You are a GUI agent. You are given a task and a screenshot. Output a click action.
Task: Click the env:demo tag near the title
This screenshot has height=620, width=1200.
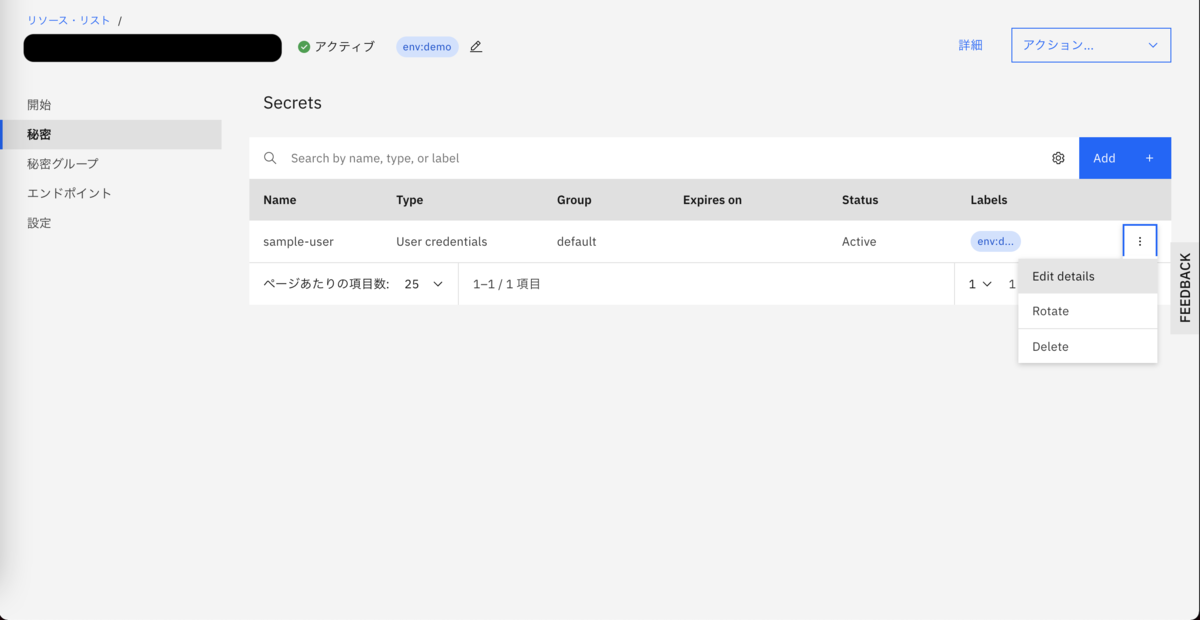click(x=426, y=46)
